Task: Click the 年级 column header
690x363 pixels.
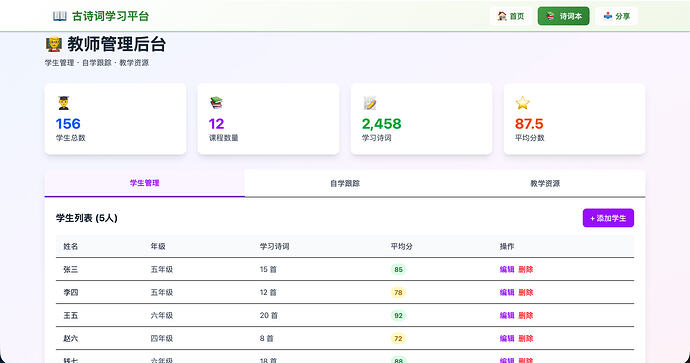Action: click(x=158, y=246)
